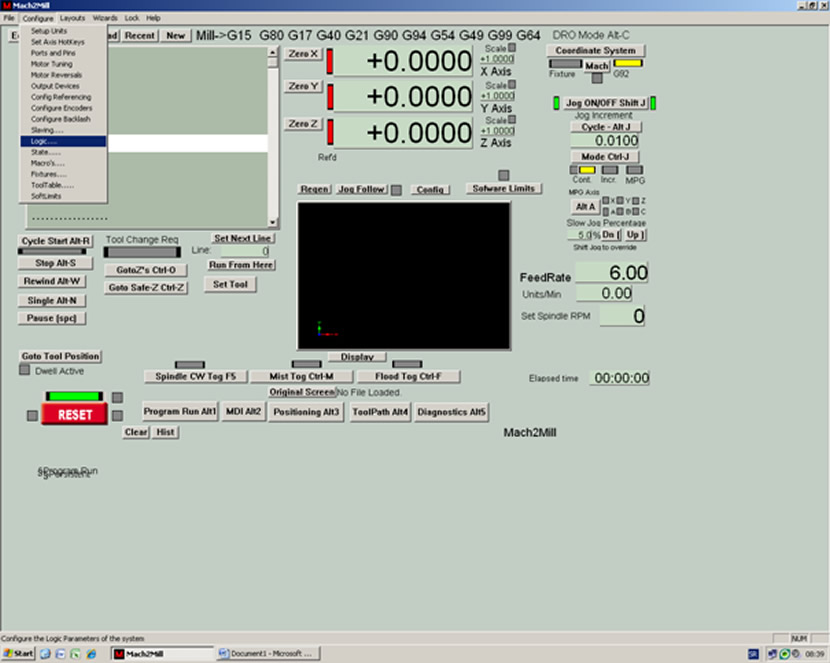Click the Zero Y button
The image size is (830, 663).
[x=302, y=87]
